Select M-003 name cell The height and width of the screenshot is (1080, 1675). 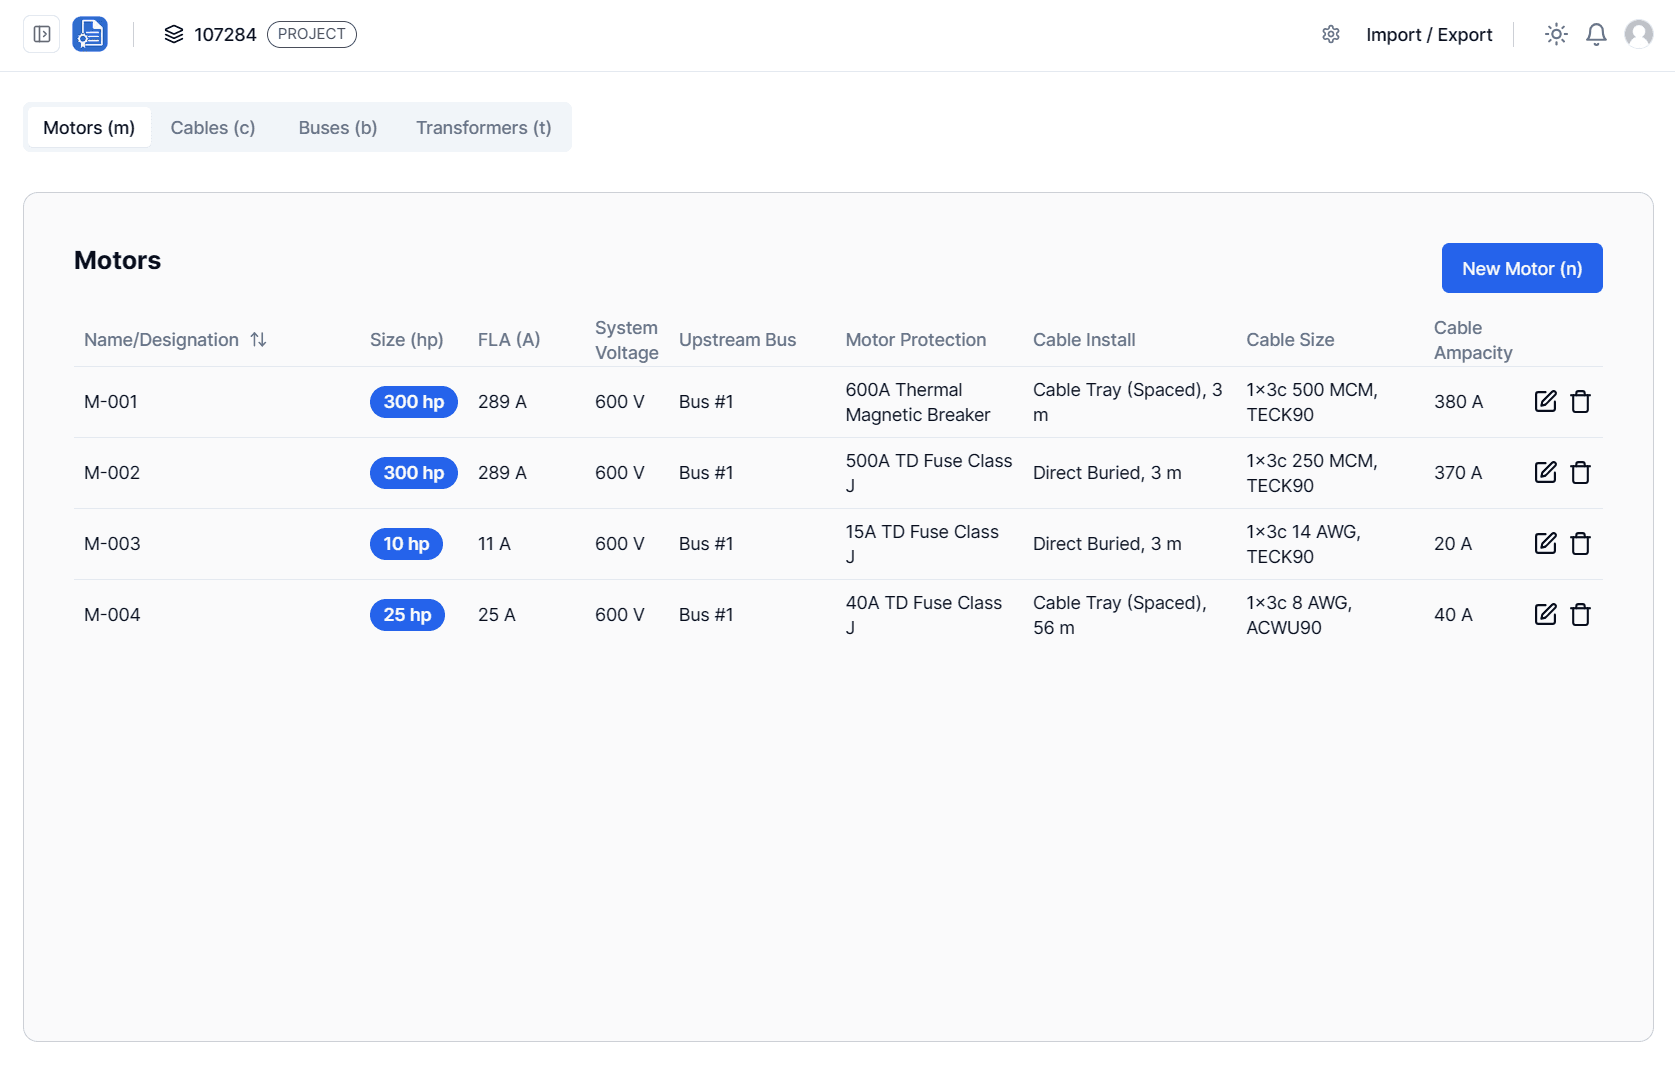coord(112,544)
